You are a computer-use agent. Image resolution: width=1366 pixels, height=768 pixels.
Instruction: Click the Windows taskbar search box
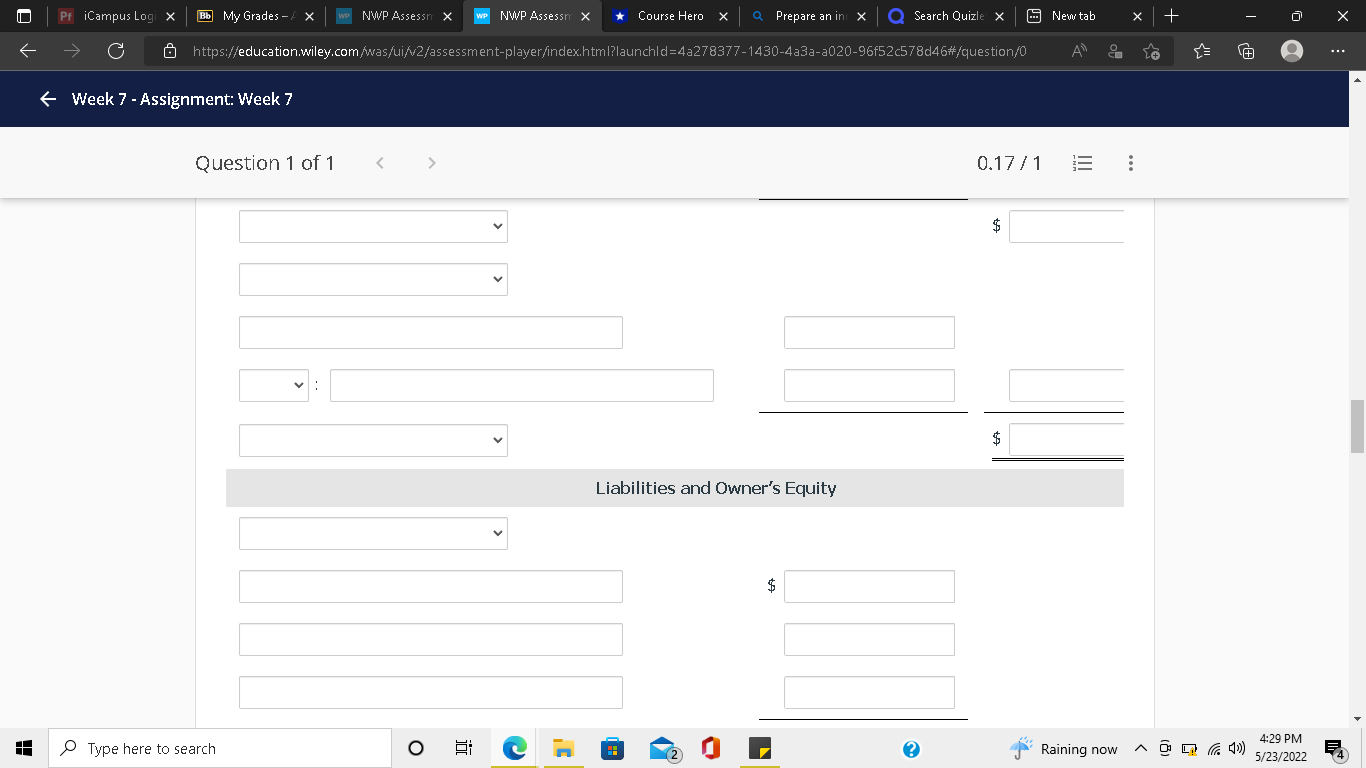[220, 748]
